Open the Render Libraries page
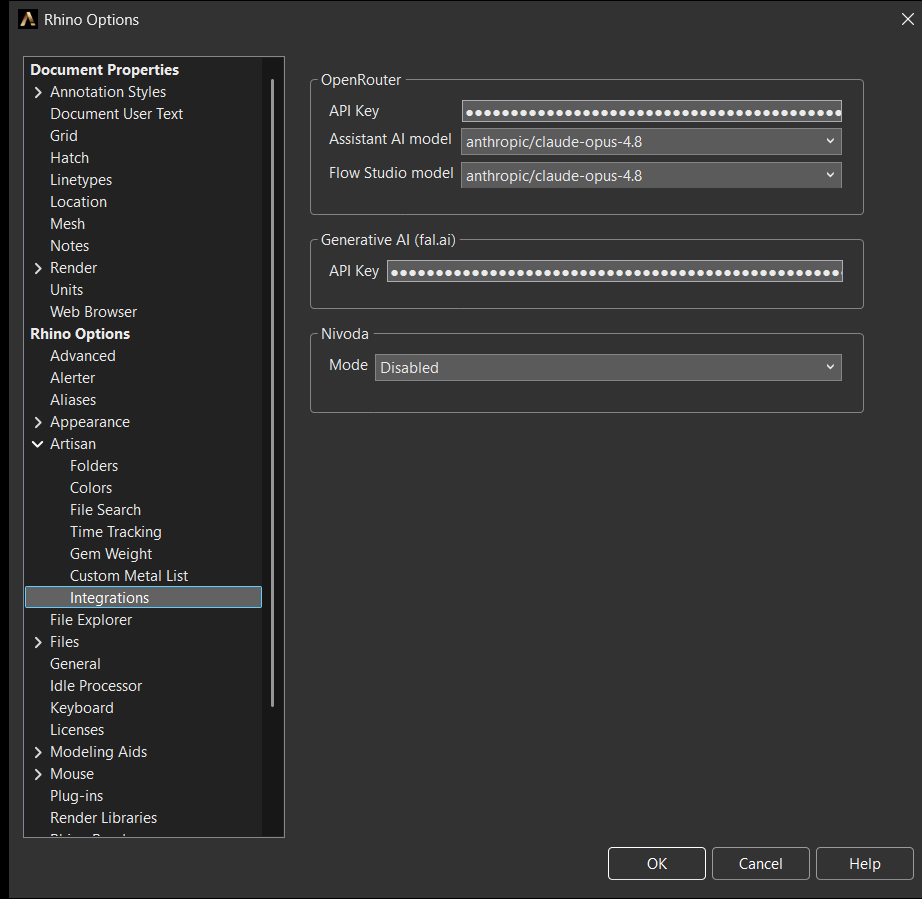This screenshot has width=922, height=899. [x=103, y=818]
